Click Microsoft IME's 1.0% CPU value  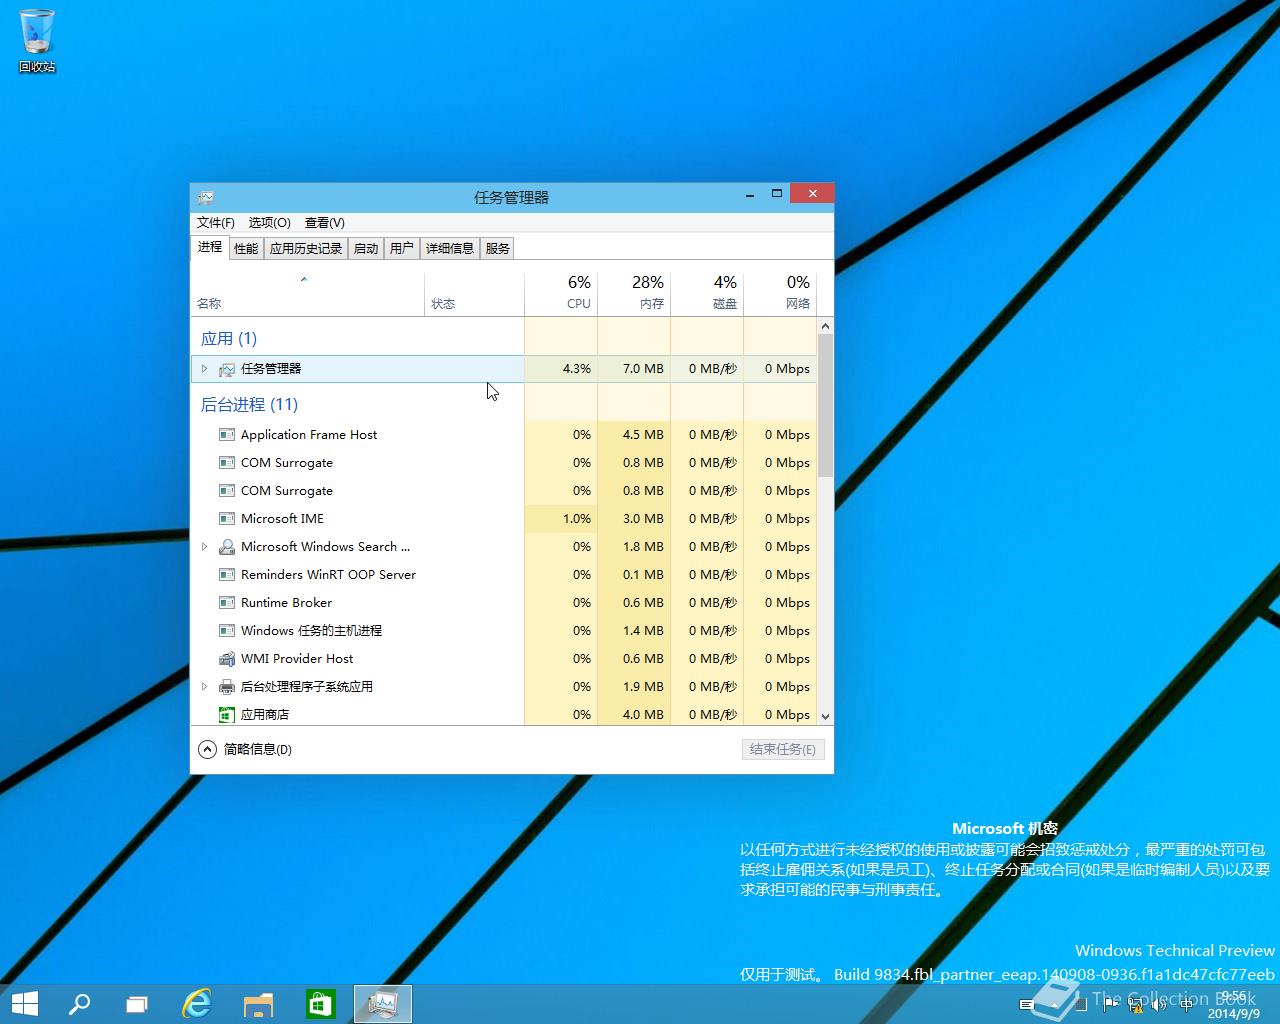[561, 519]
